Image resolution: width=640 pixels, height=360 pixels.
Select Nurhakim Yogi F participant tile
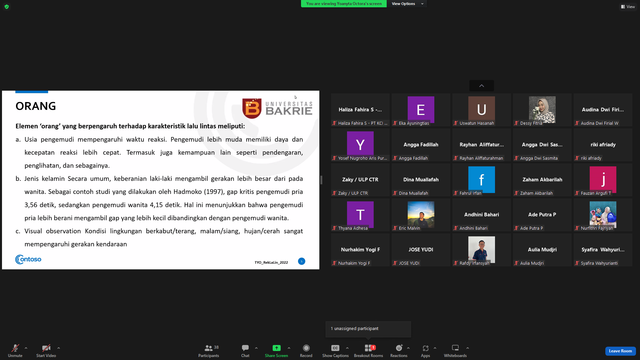[360, 250]
